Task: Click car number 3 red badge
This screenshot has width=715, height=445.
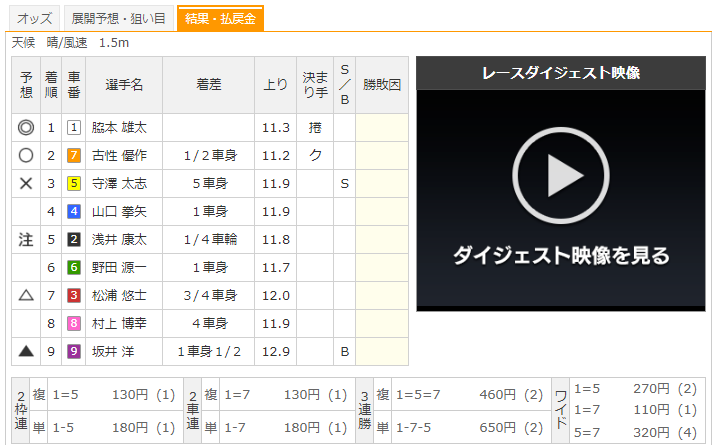Action: click(74, 295)
